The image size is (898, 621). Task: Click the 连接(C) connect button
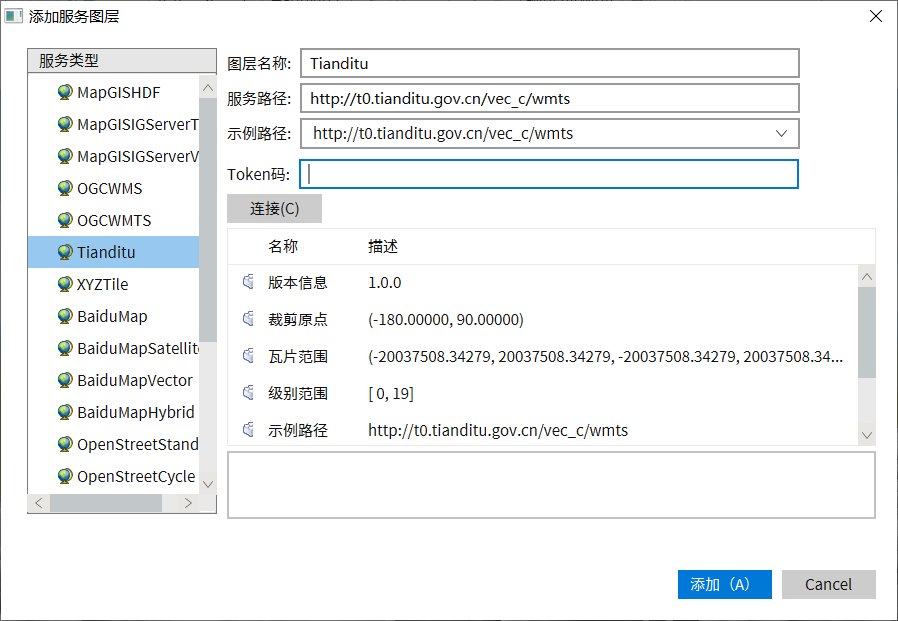[274, 209]
